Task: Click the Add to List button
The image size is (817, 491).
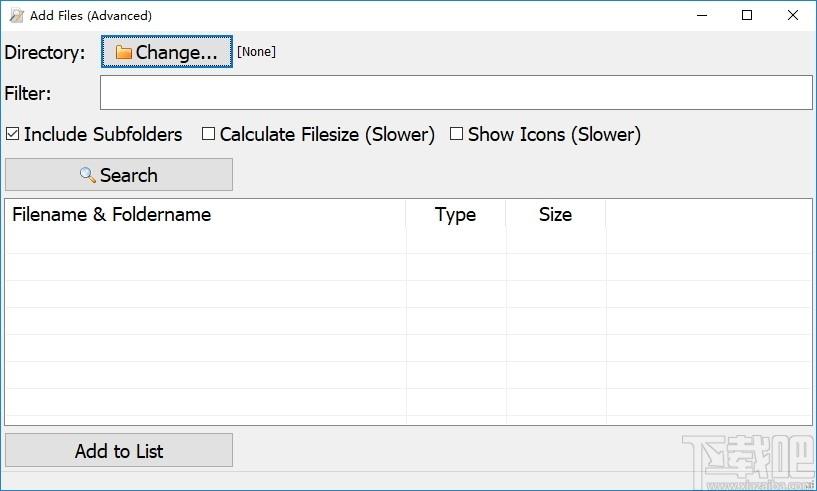Action: point(119,450)
